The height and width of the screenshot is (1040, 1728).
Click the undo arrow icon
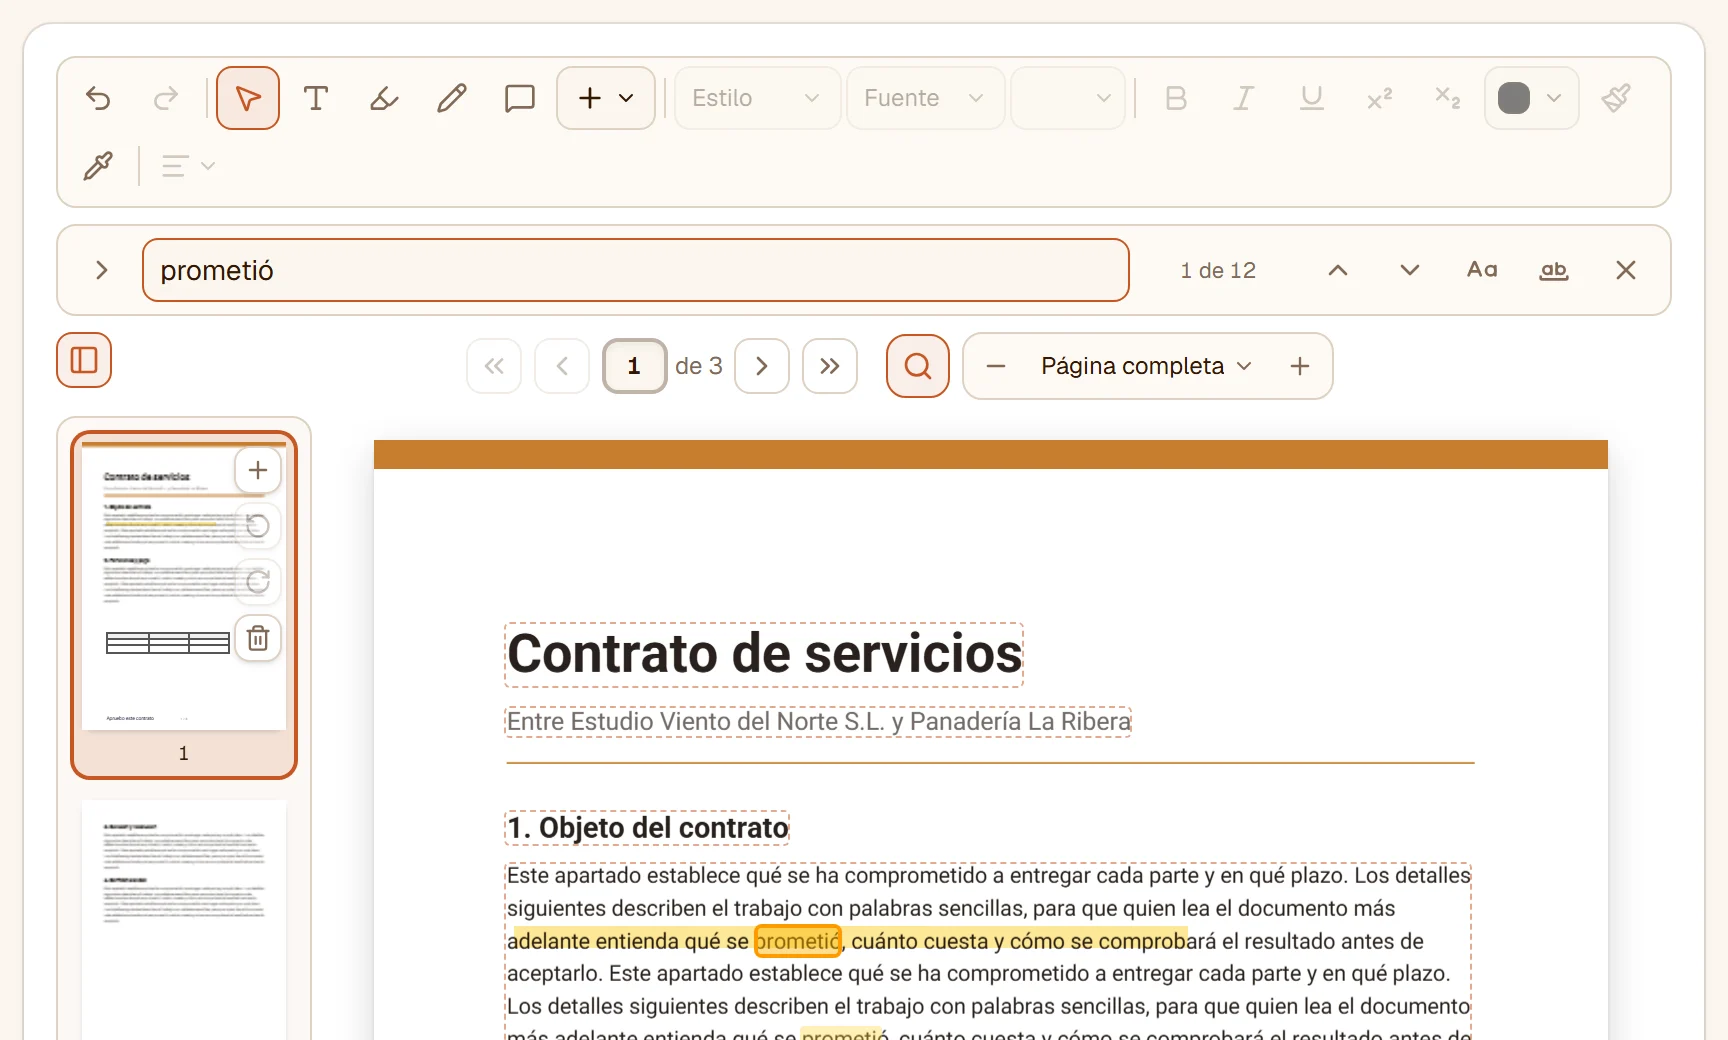pos(98,98)
